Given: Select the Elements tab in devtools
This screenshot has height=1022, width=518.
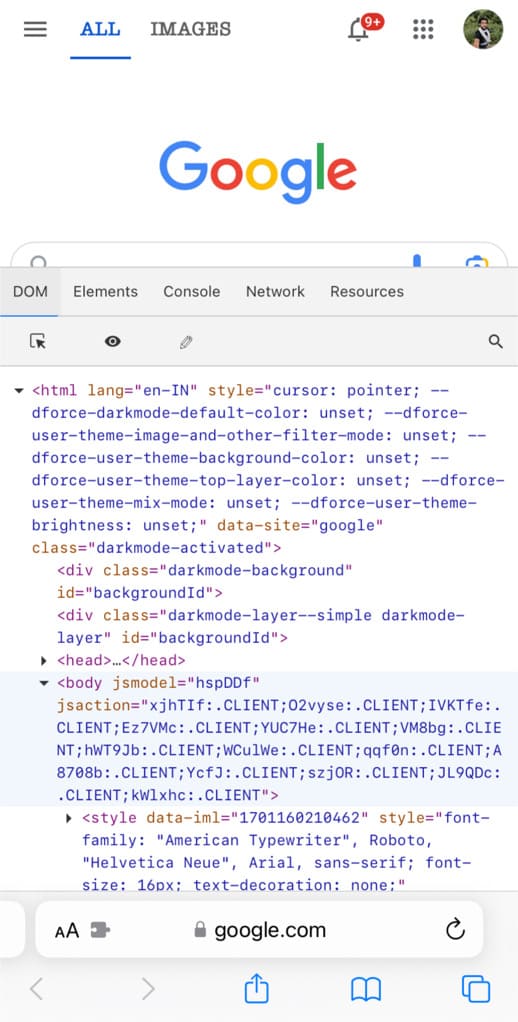Looking at the screenshot, I should coord(106,291).
